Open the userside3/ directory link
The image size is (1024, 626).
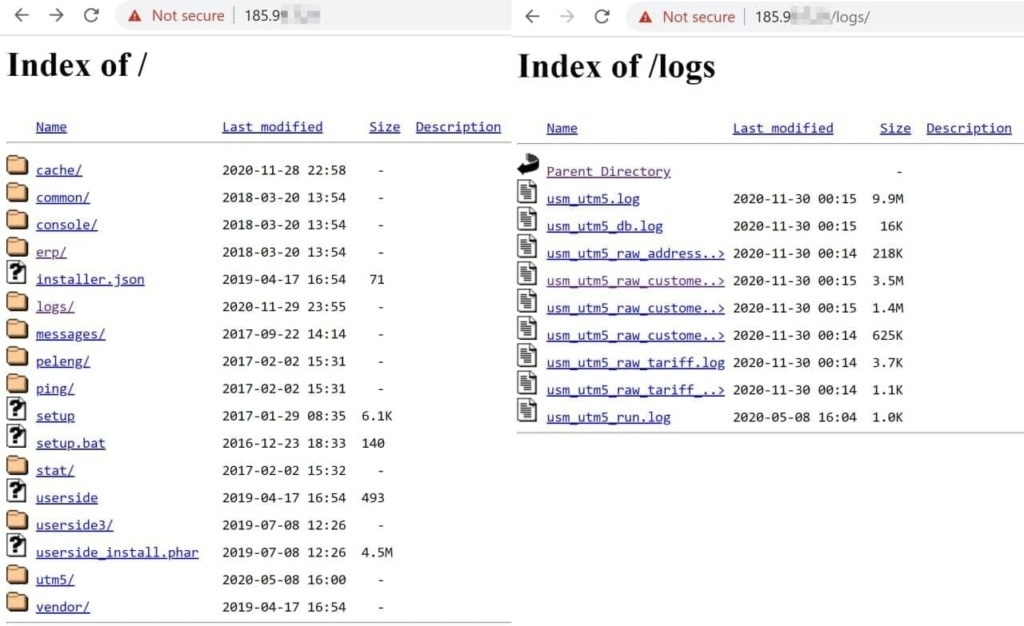(x=74, y=525)
